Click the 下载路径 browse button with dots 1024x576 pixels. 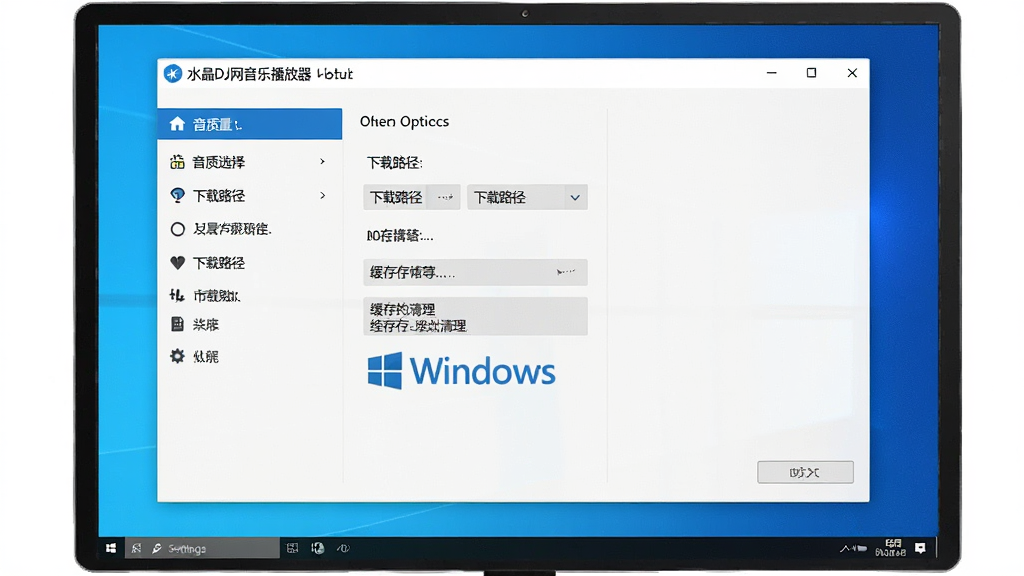[x=411, y=197]
